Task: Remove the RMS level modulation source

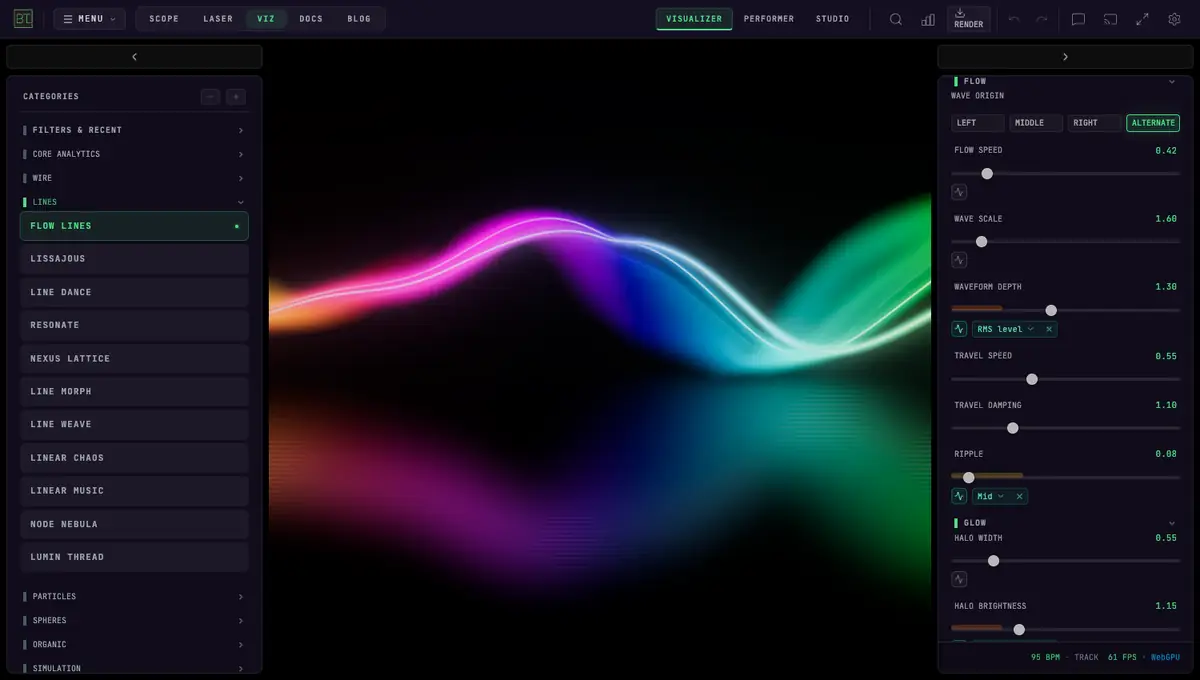Action: click(x=1049, y=329)
